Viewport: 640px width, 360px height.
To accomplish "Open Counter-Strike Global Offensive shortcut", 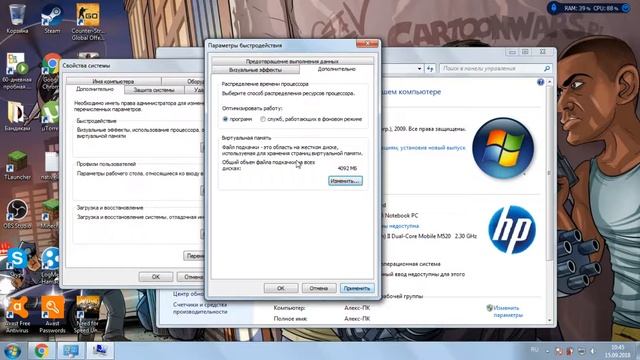I will coord(87,21).
